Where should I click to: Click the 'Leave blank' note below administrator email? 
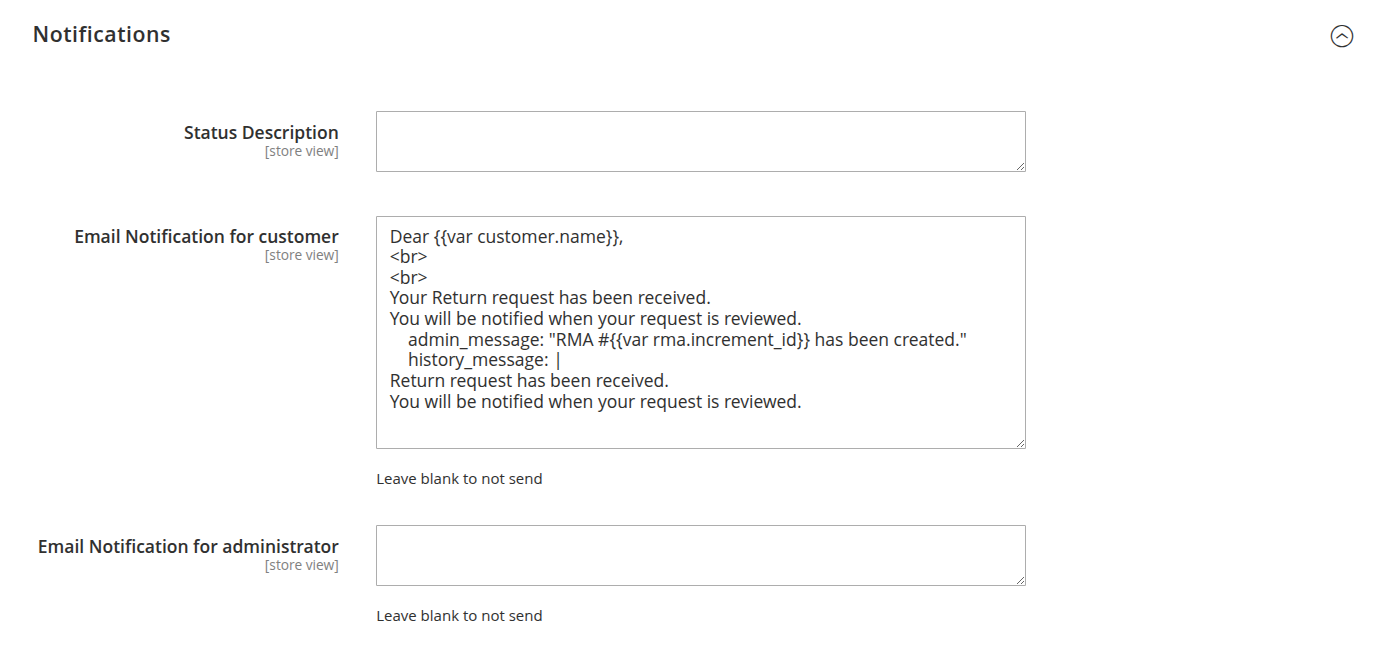(x=459, y=616)
